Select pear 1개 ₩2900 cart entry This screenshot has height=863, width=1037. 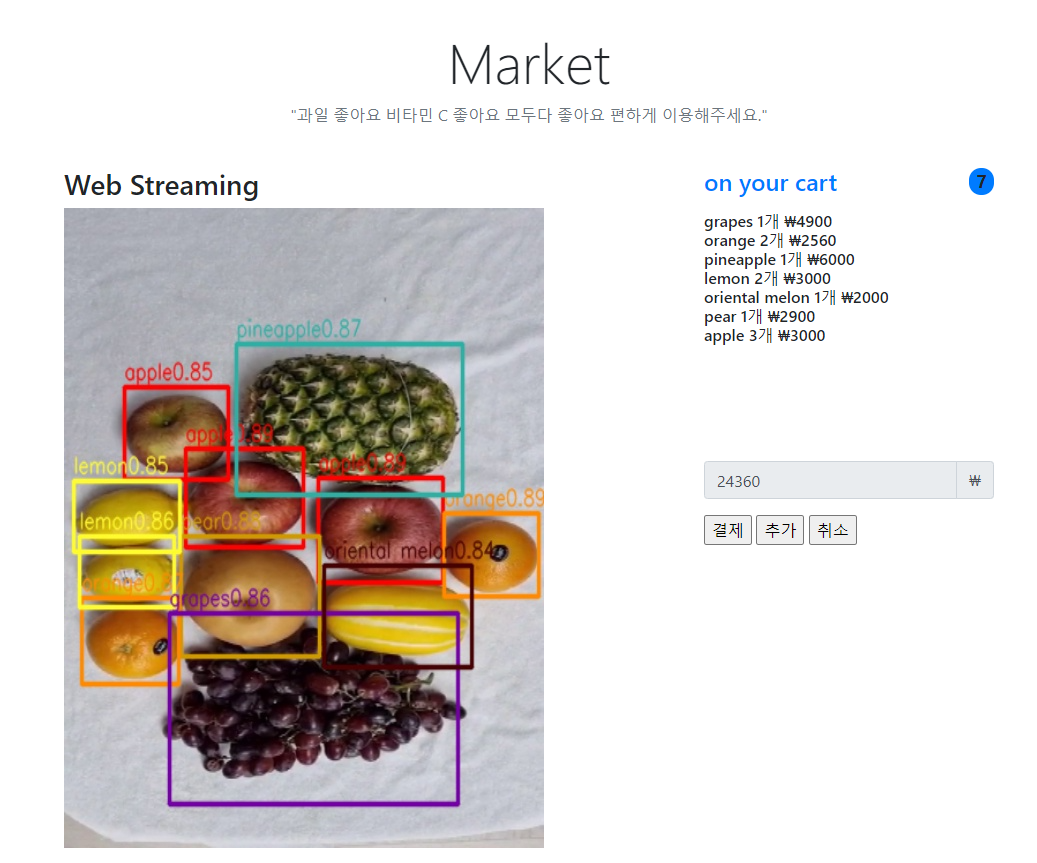click(759, 317)
